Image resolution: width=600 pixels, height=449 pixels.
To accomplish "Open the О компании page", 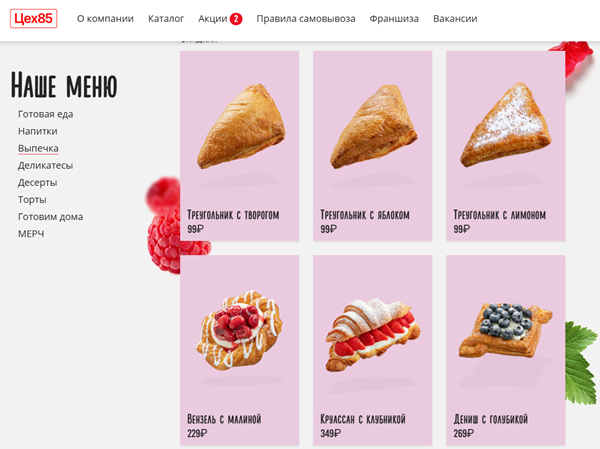I will coord(105,19).
